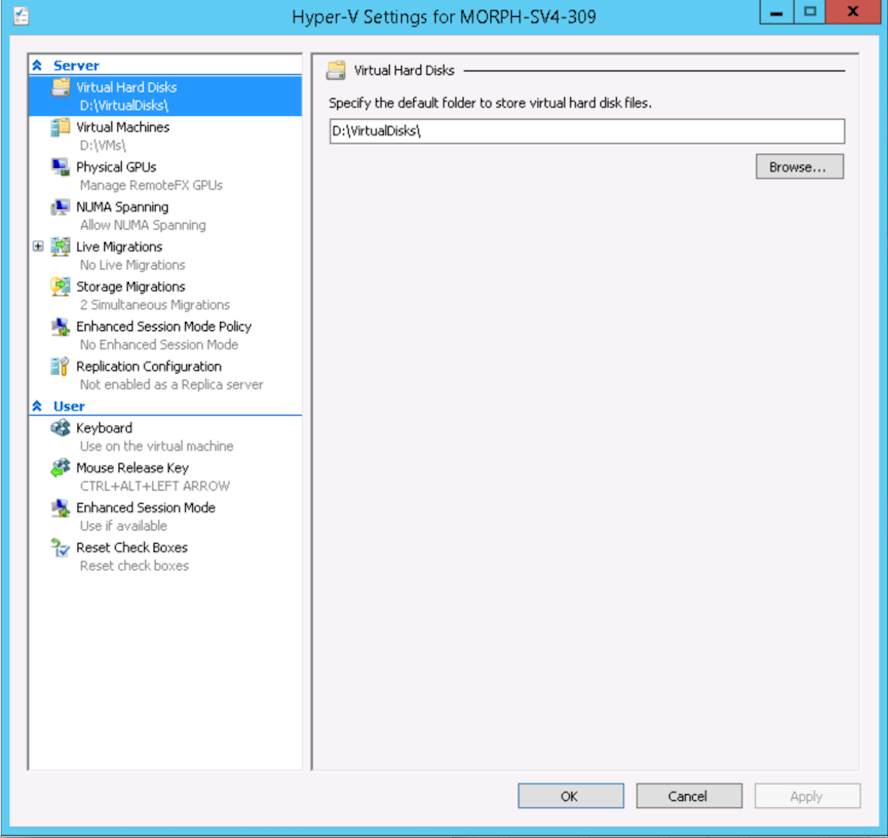888x838 pixels.
Task: Apply the Hyper-V settings changes
Action: click(806, 796)
